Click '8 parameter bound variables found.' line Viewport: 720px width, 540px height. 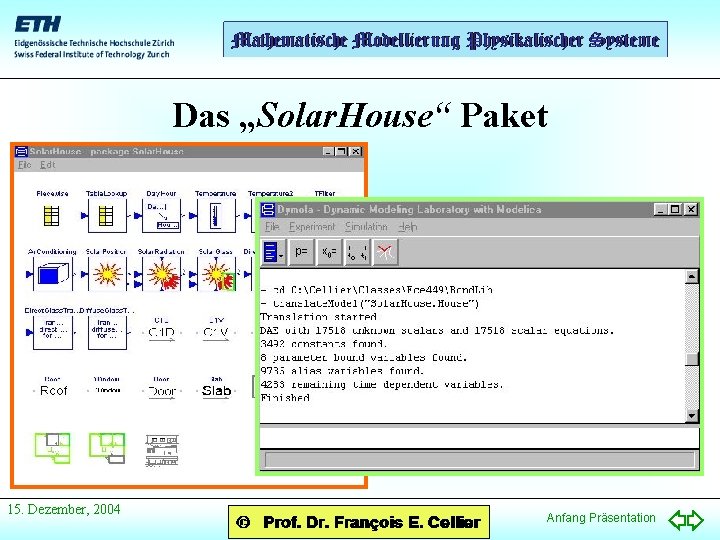coord(364,357)
